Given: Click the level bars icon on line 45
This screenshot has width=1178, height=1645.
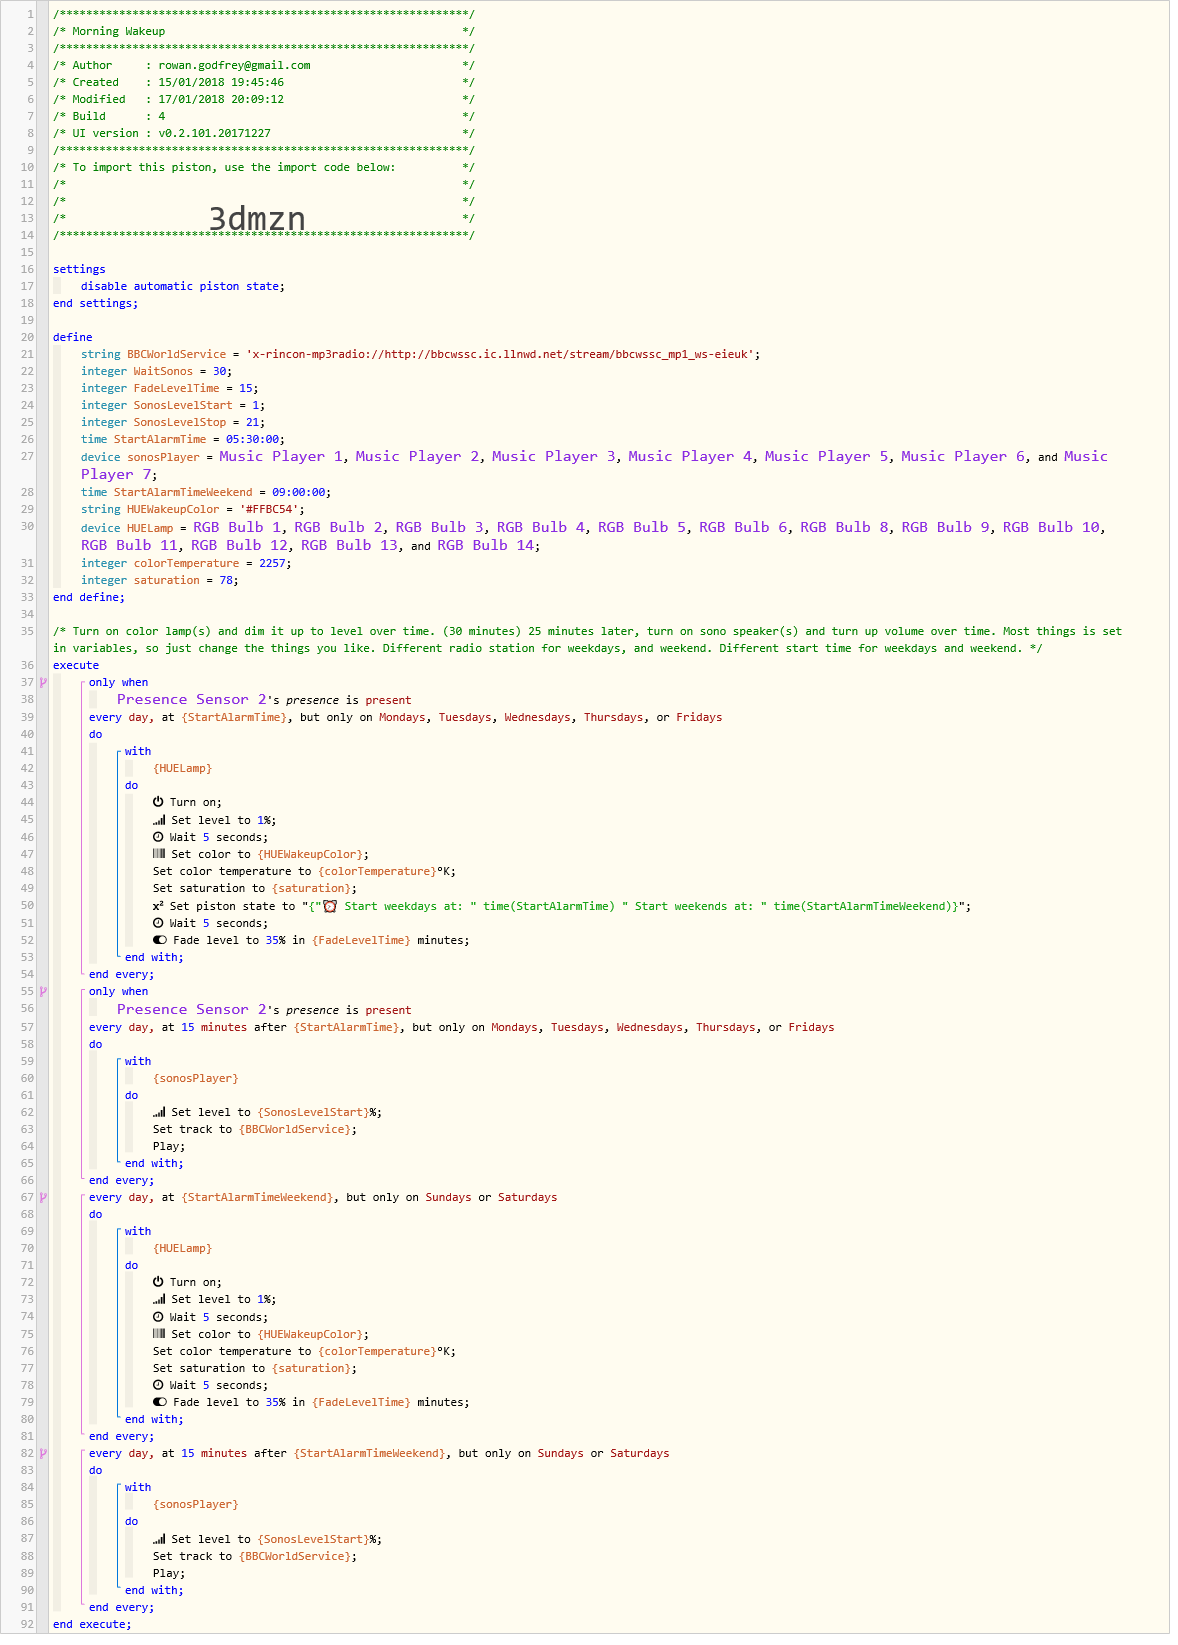Looking at the screenshot, I should pyautogui.click(x=159, y=820).
